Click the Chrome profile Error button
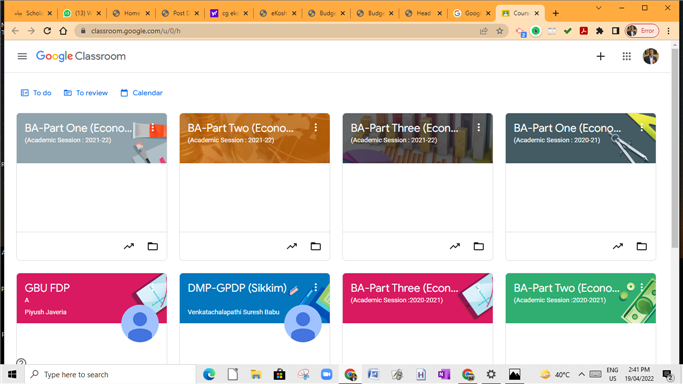Viewport: 683px width, 384px height. pyautogui.click(x=642, y=31)
